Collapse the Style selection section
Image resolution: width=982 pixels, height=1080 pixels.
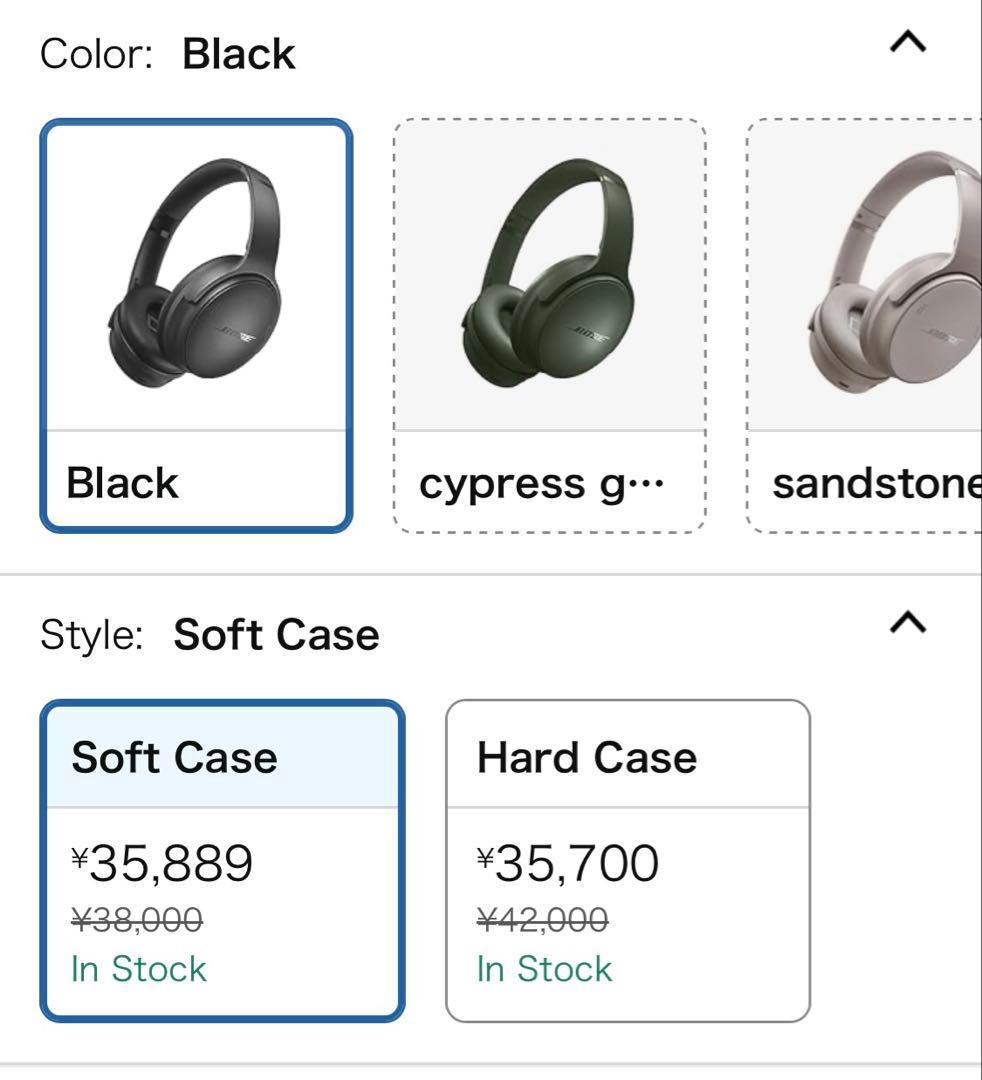point(907,622)
